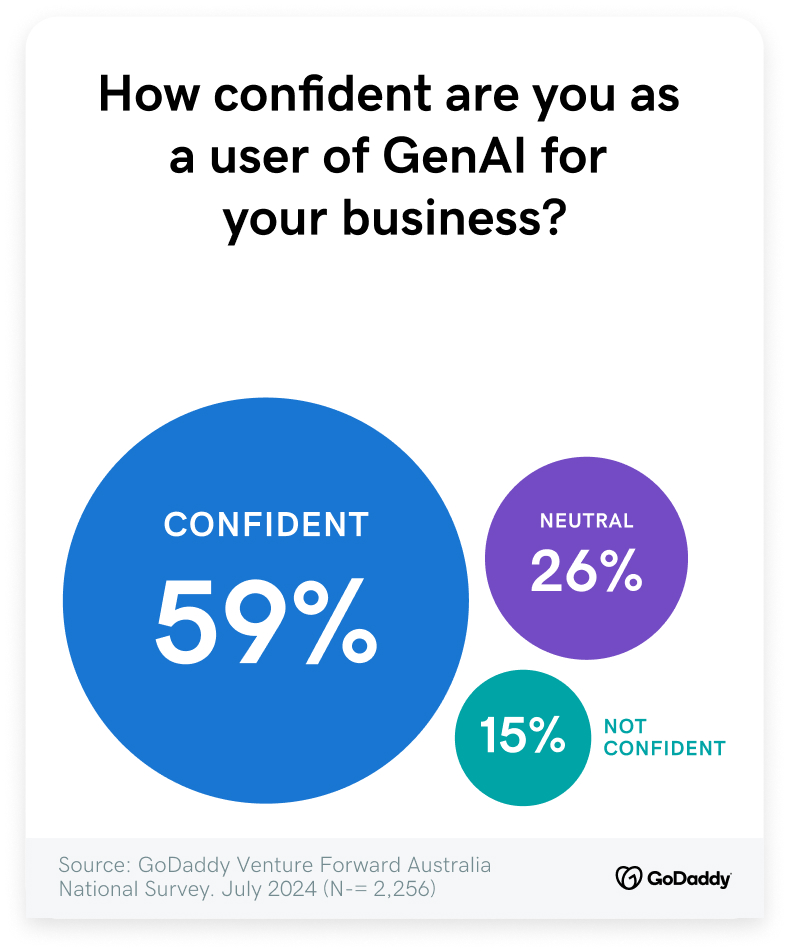Viewport: 788px width, 951px height.
Task: Click the GoDaddy wordmark text
Action: pos(689,879)
